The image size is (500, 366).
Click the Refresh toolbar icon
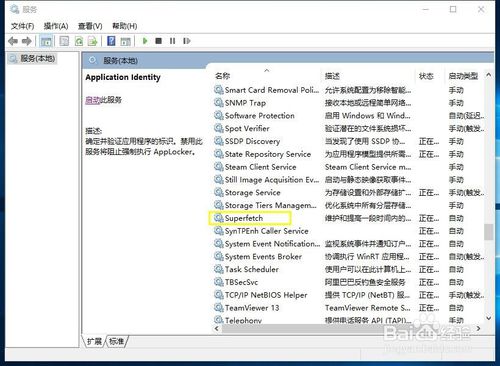point(79,41)
